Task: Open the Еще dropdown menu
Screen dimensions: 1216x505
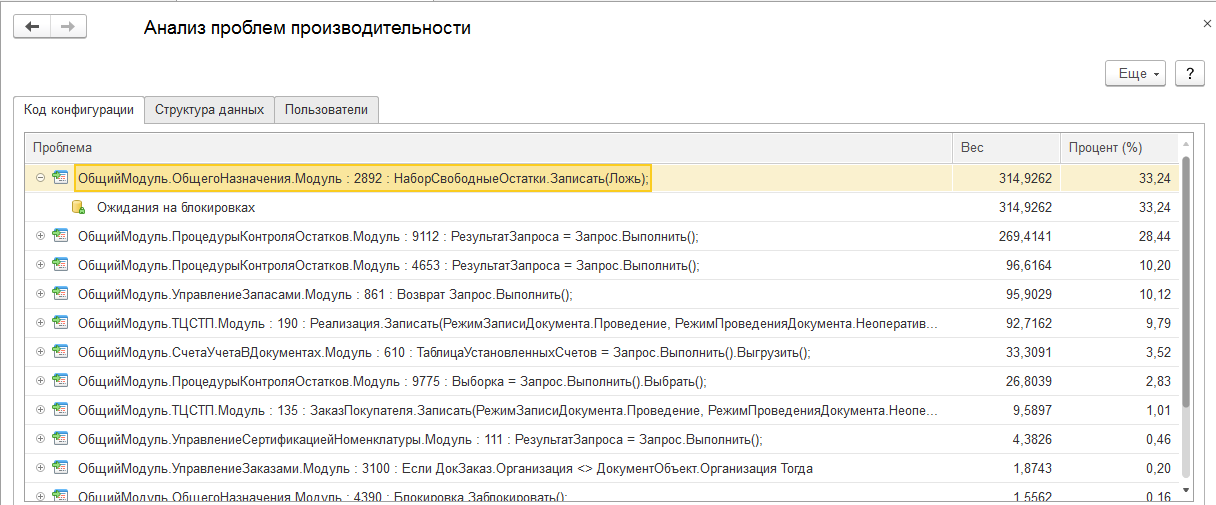Action: tap(1136, 74)
